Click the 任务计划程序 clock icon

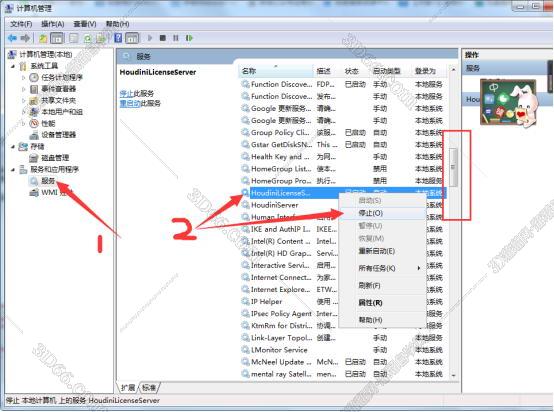(34, 77)
